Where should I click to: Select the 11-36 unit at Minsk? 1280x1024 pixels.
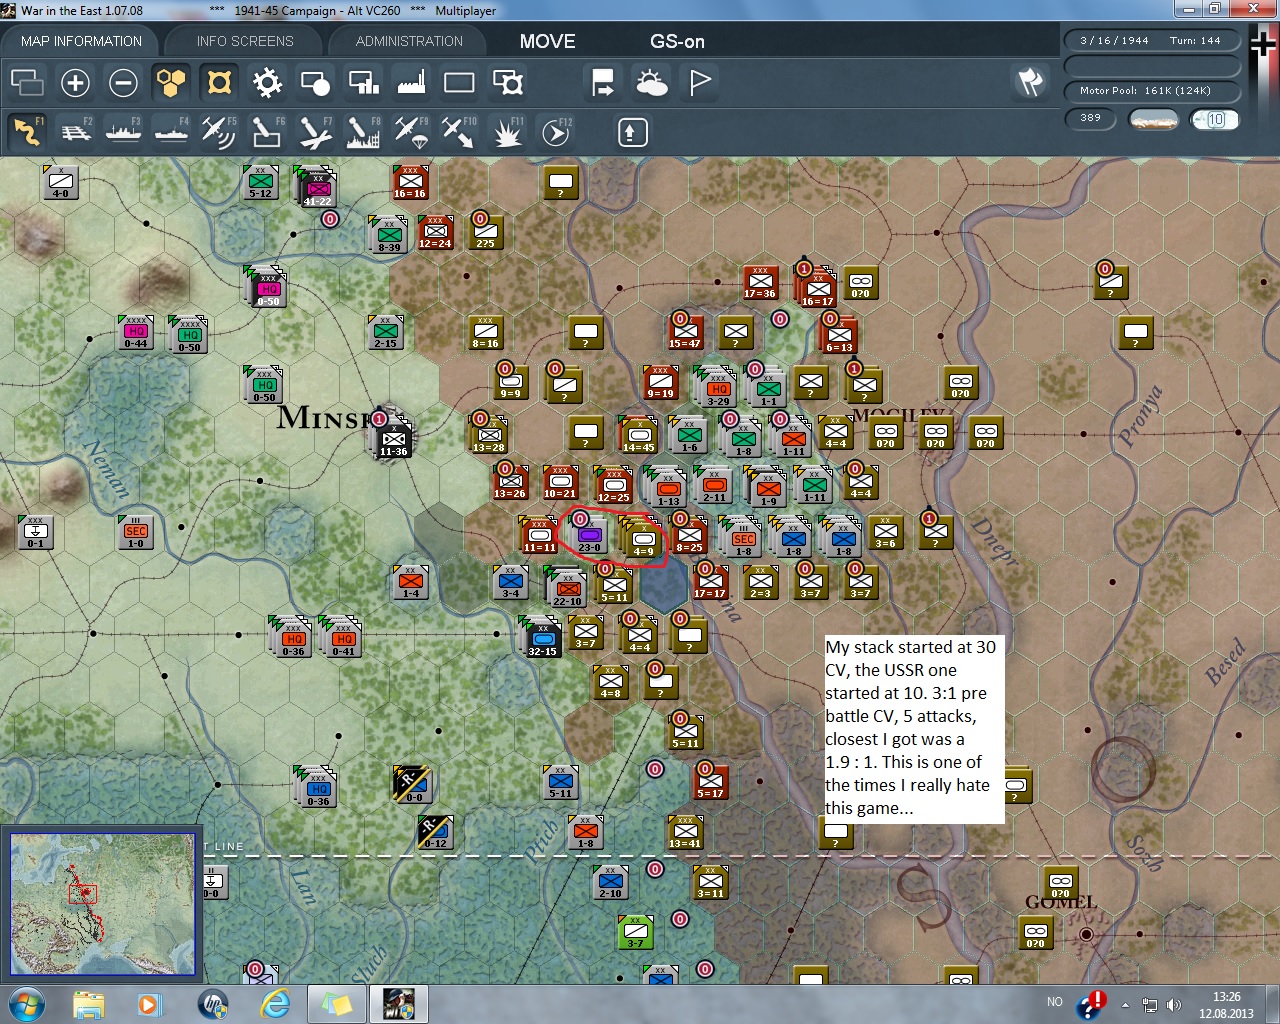tap(393, 440)
